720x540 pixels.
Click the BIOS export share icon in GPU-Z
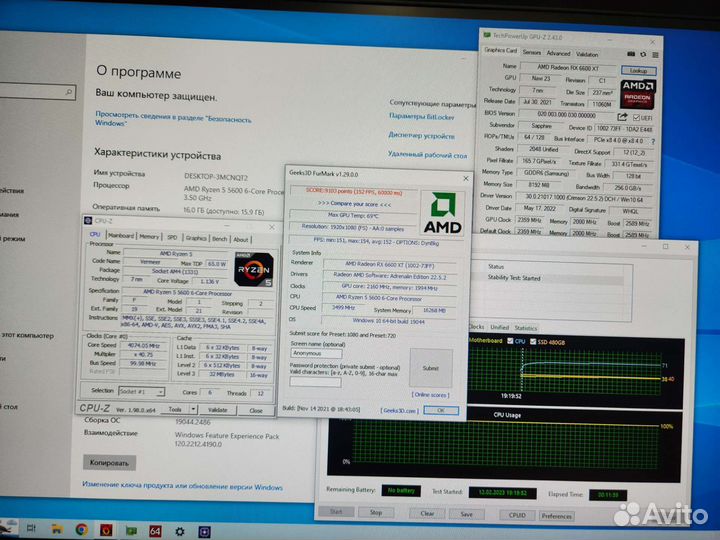(623, 117)
